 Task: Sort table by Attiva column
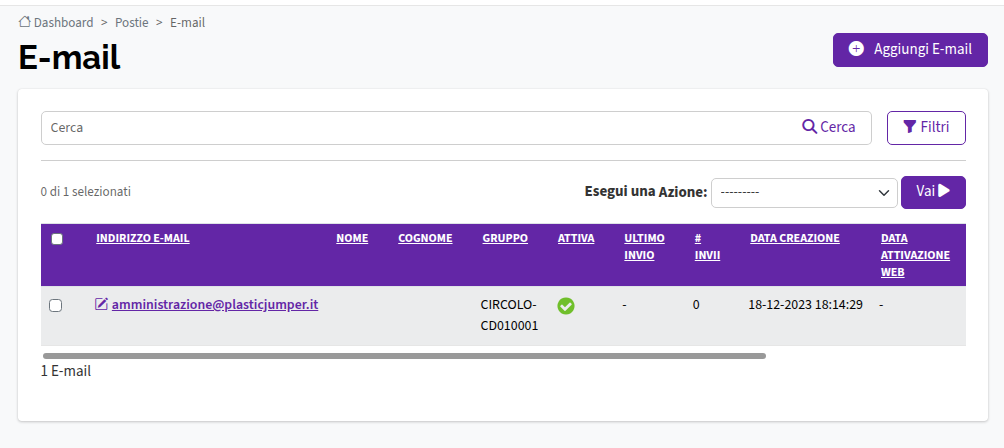point(576,238)
